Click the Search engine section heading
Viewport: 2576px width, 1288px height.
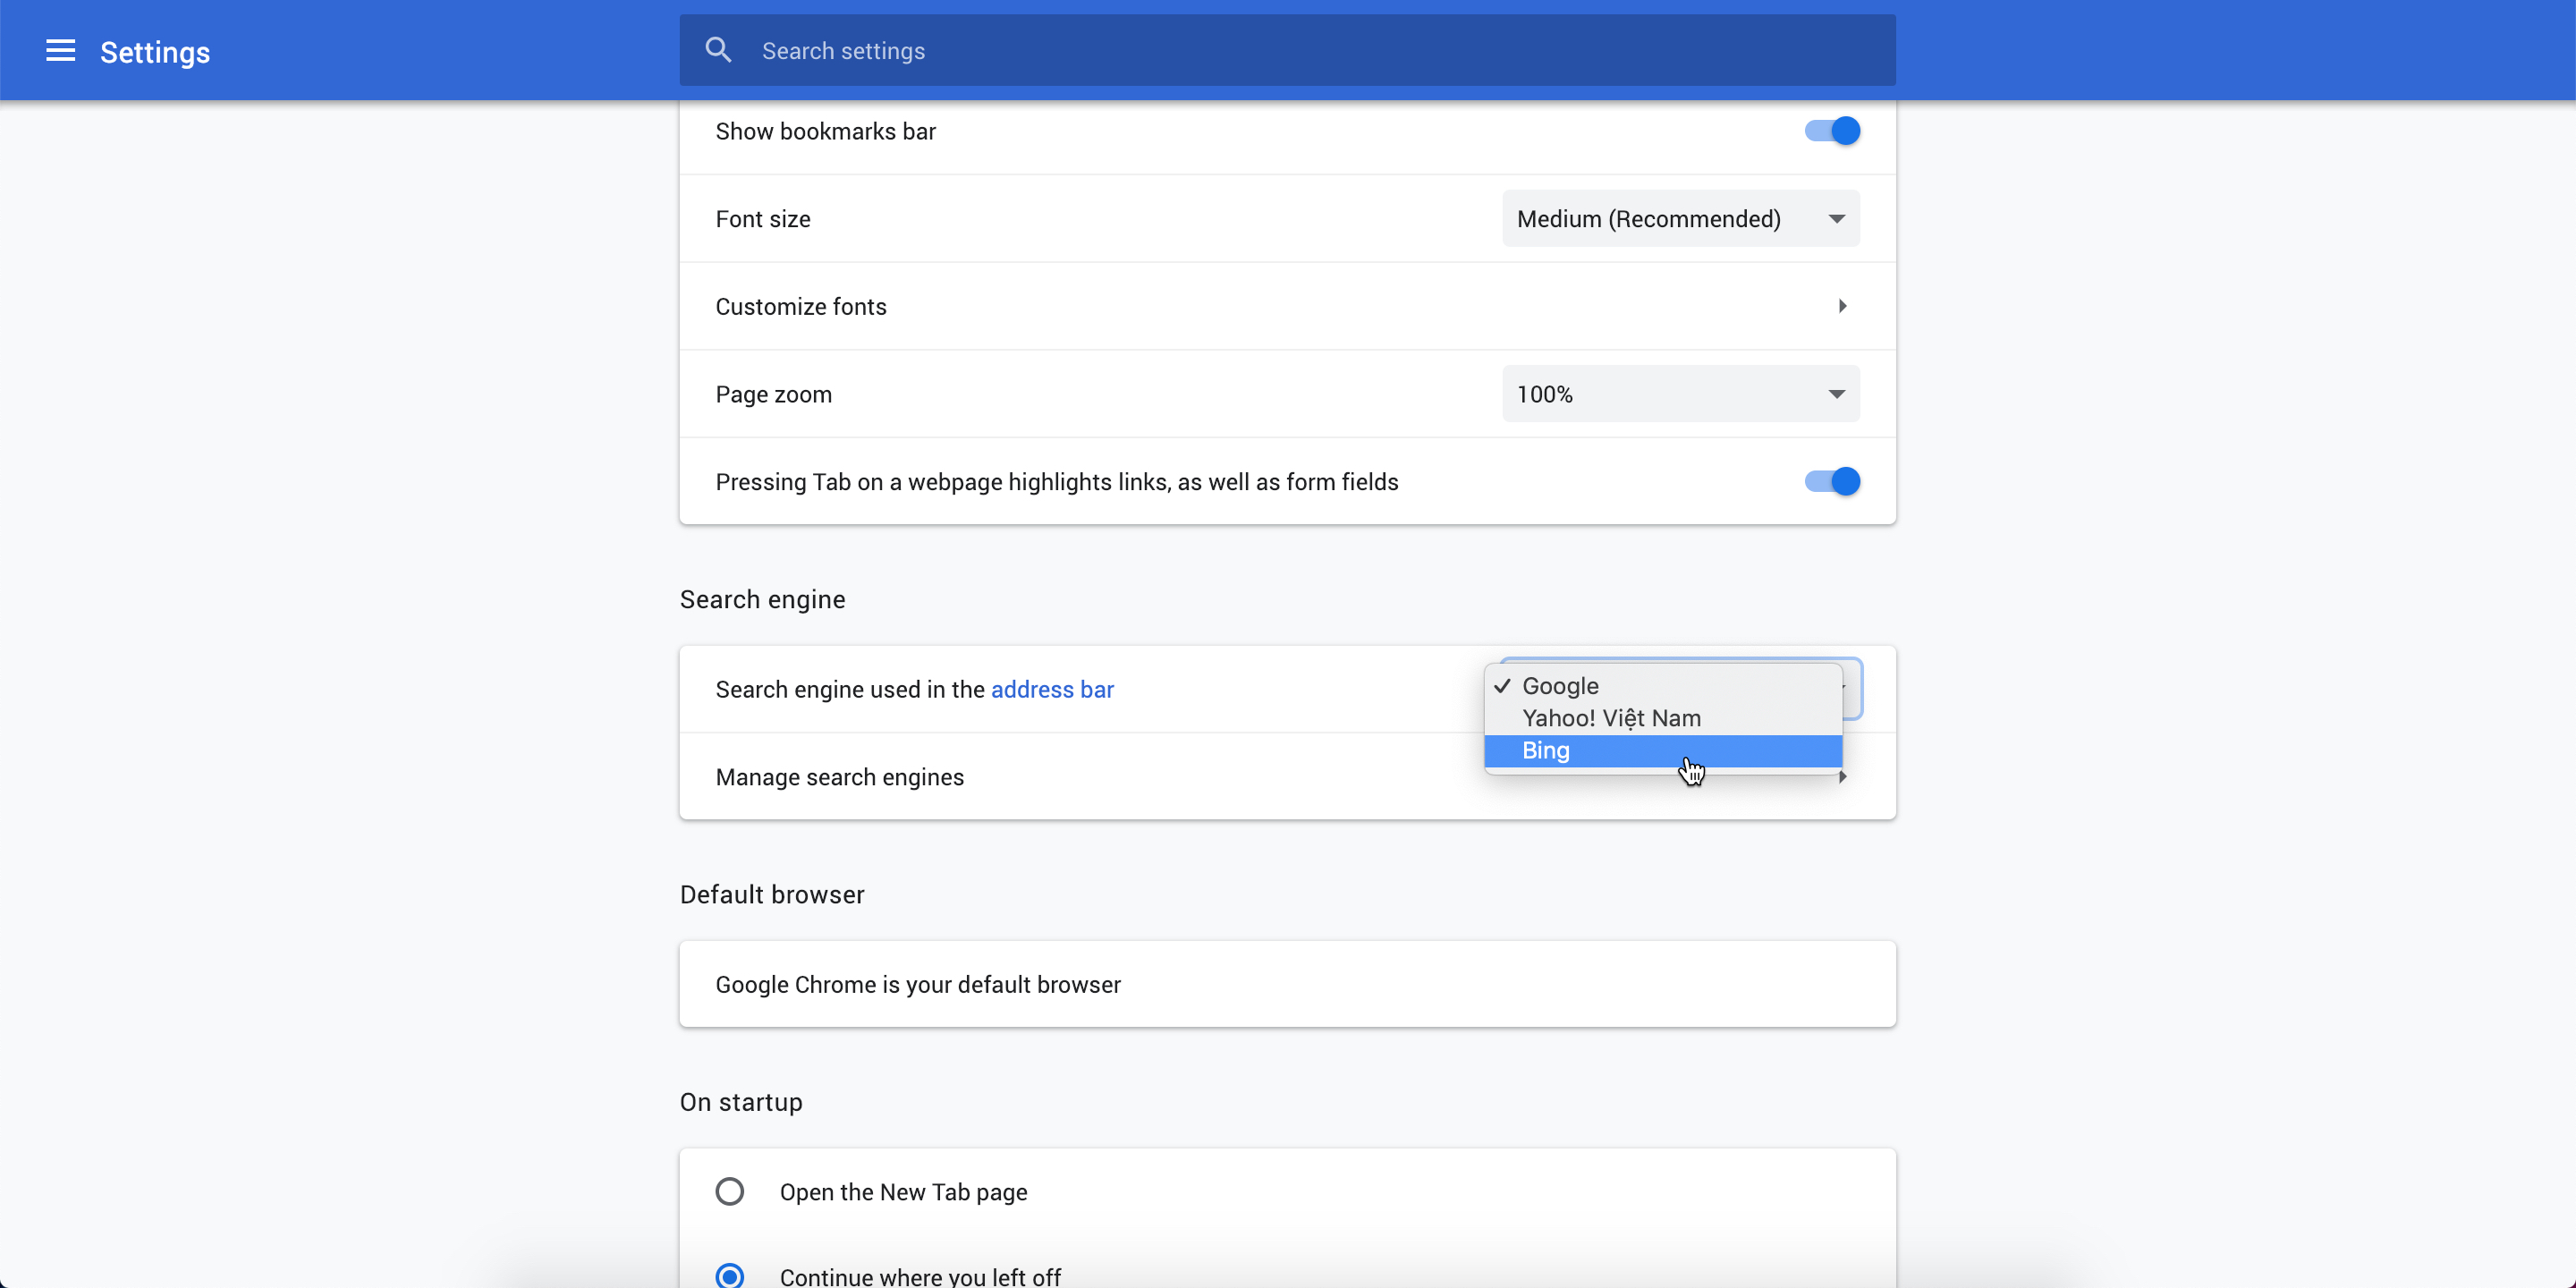click(x=763, y=599)
